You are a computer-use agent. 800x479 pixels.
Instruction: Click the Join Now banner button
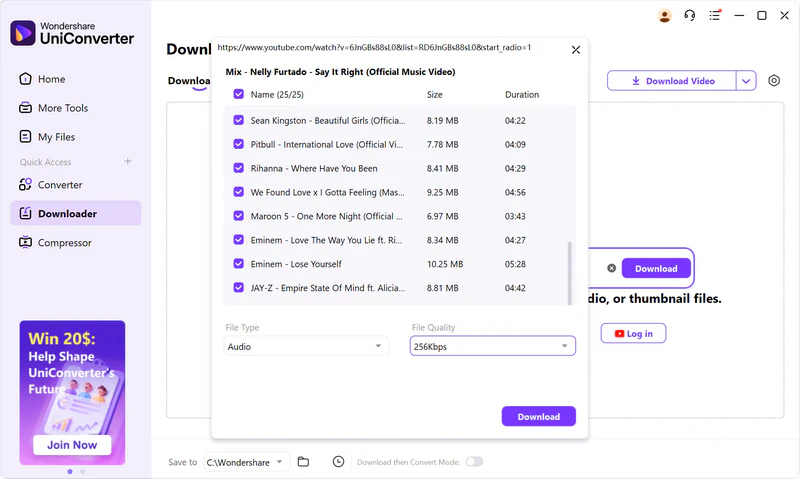[72, 445]
